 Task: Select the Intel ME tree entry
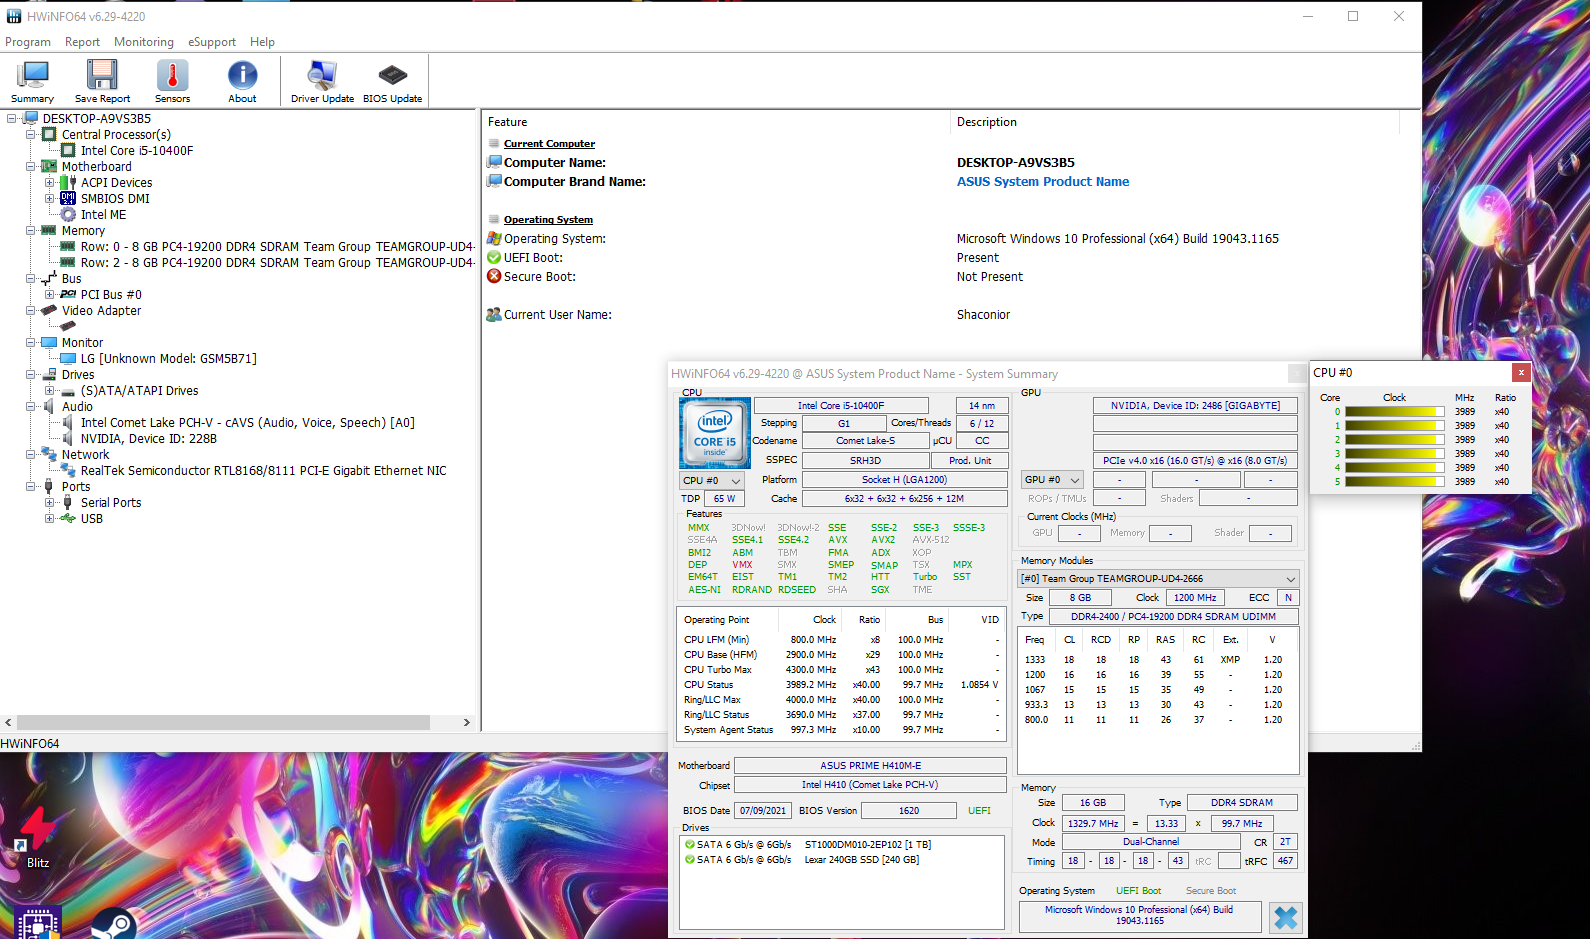point(103,215)
